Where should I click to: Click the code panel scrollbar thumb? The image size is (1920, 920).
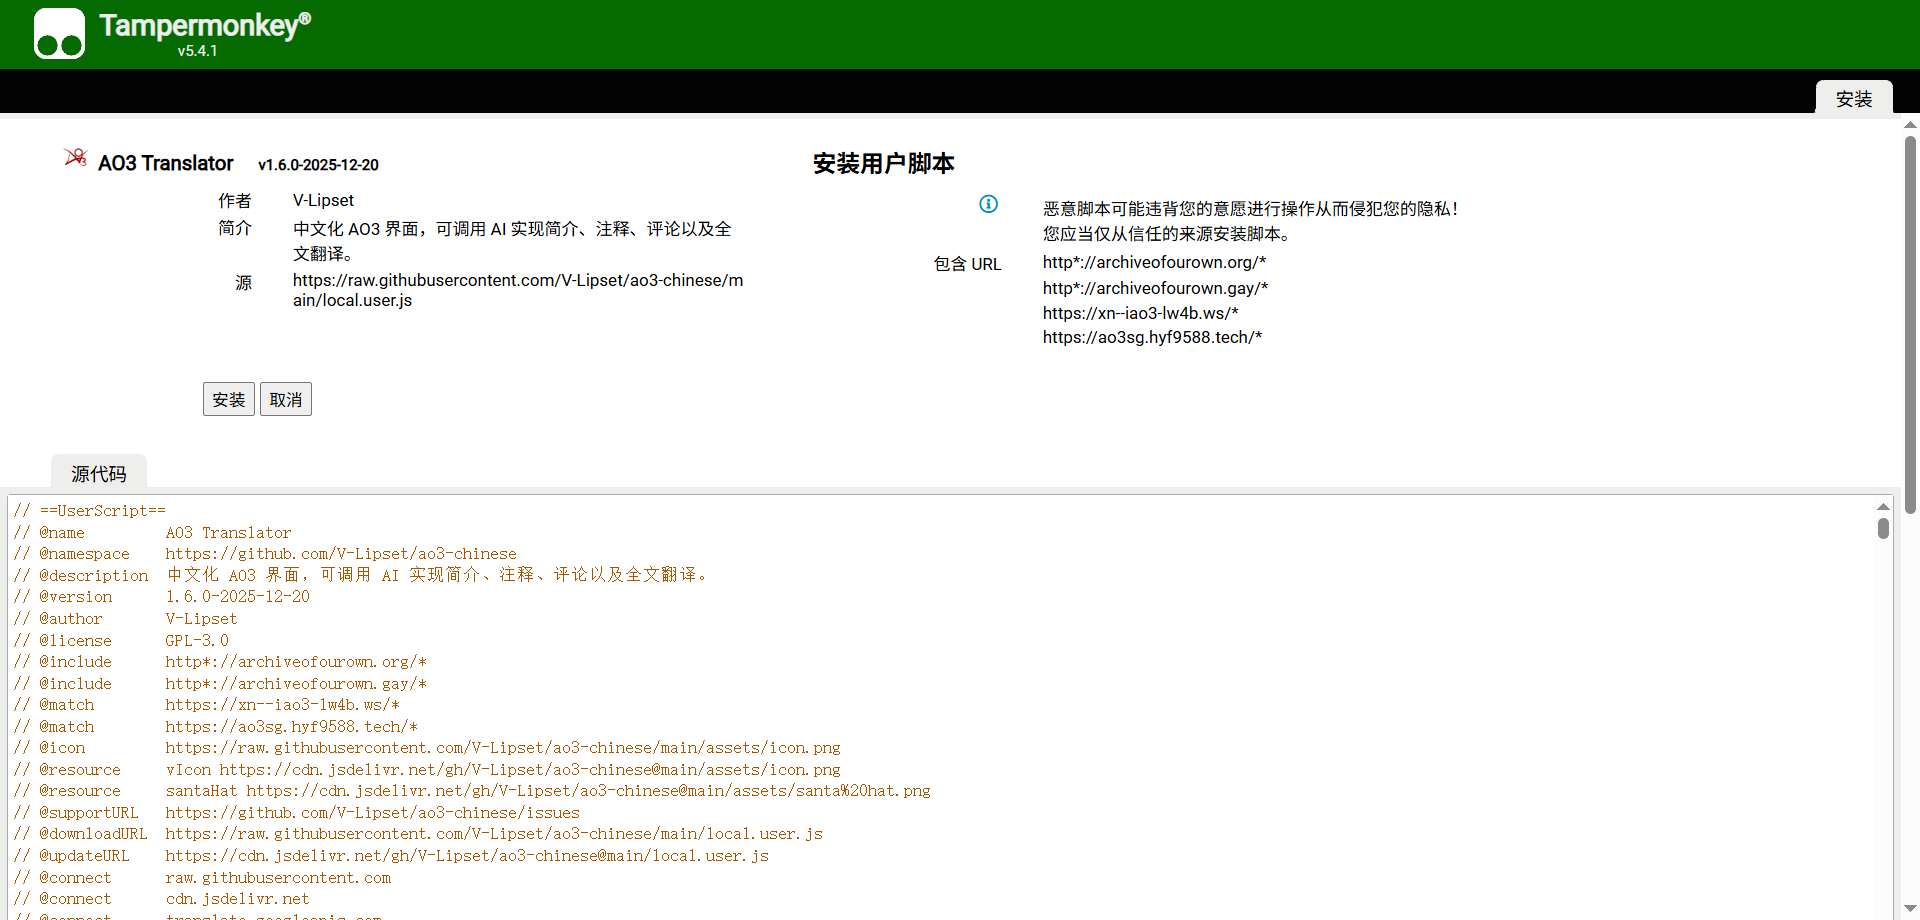point(1883,528)
